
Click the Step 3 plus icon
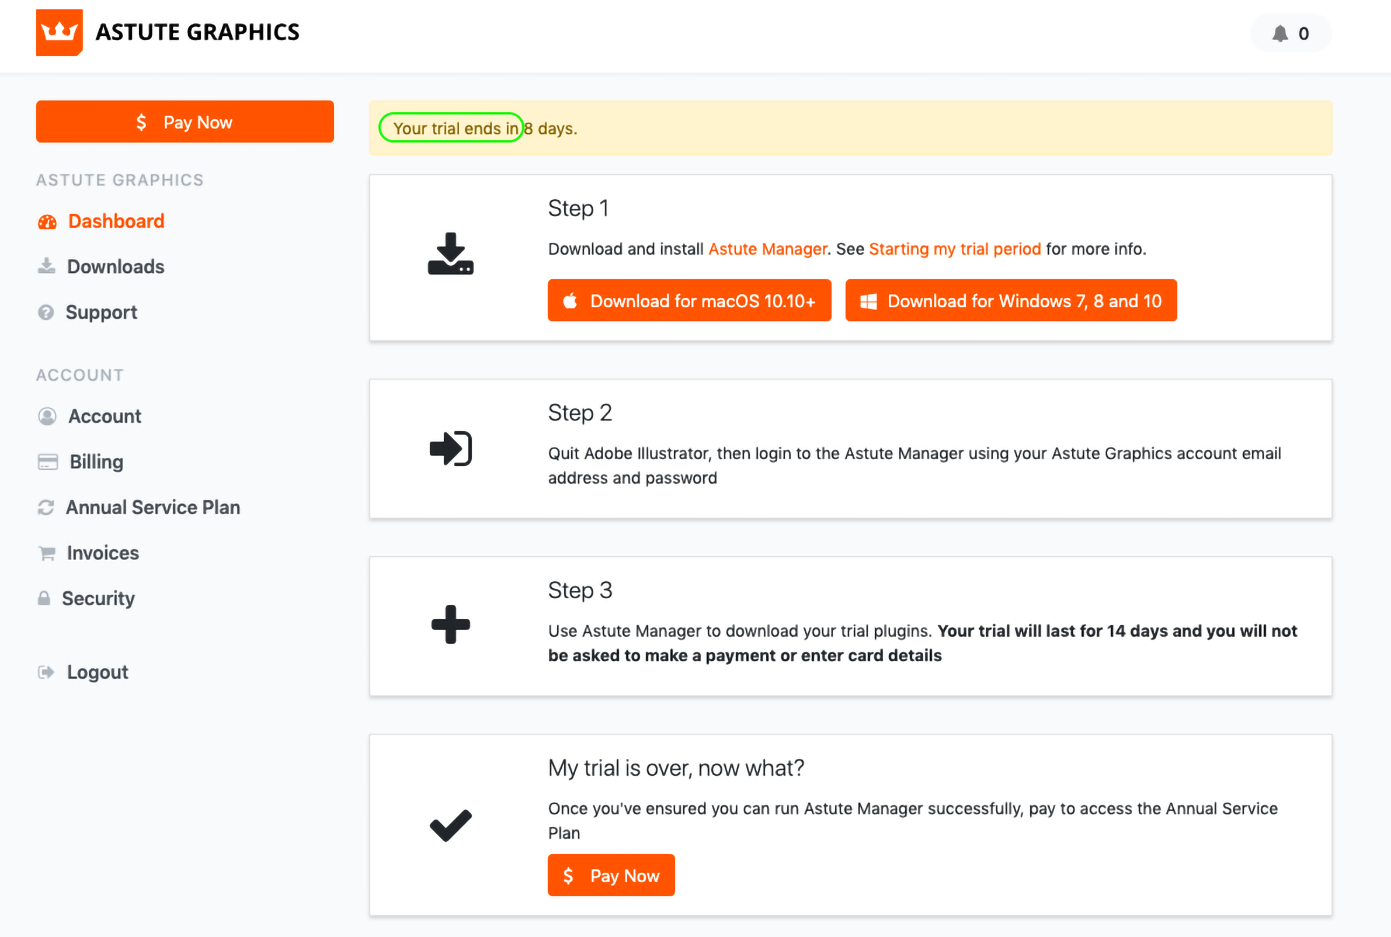pyautogui.click(x=450, y=625)
